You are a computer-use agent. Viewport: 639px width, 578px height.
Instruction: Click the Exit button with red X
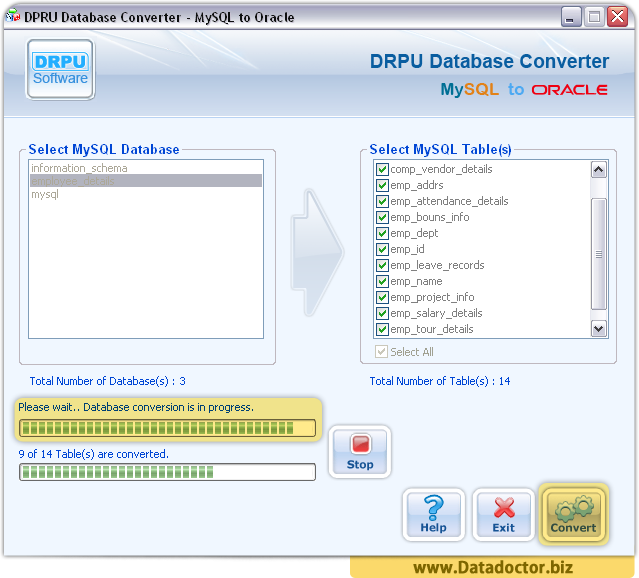[x=504, y=514]
